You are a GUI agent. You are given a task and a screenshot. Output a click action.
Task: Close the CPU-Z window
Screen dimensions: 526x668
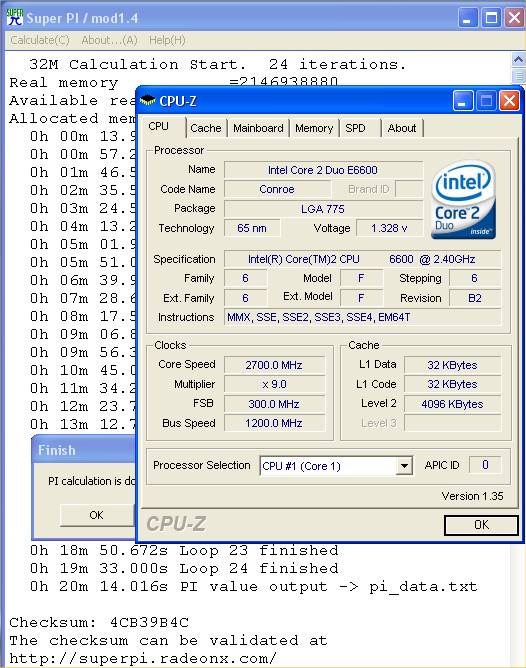(x=509, y=101)
